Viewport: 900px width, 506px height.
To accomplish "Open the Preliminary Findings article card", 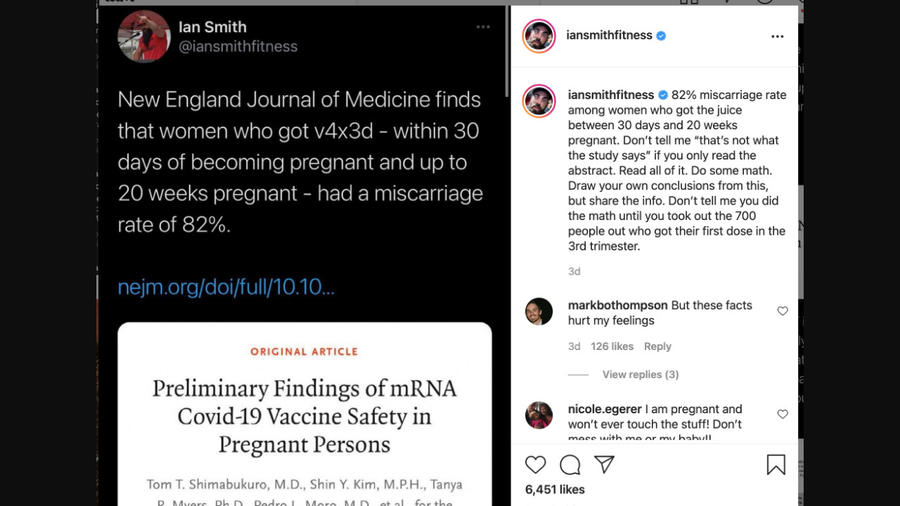I will (305, 414).
